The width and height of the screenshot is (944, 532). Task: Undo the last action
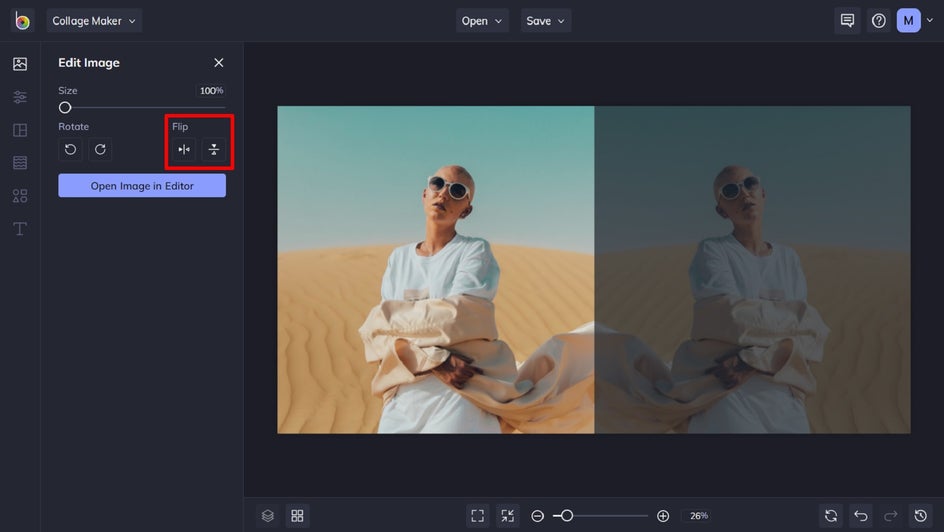click(861, 516)
